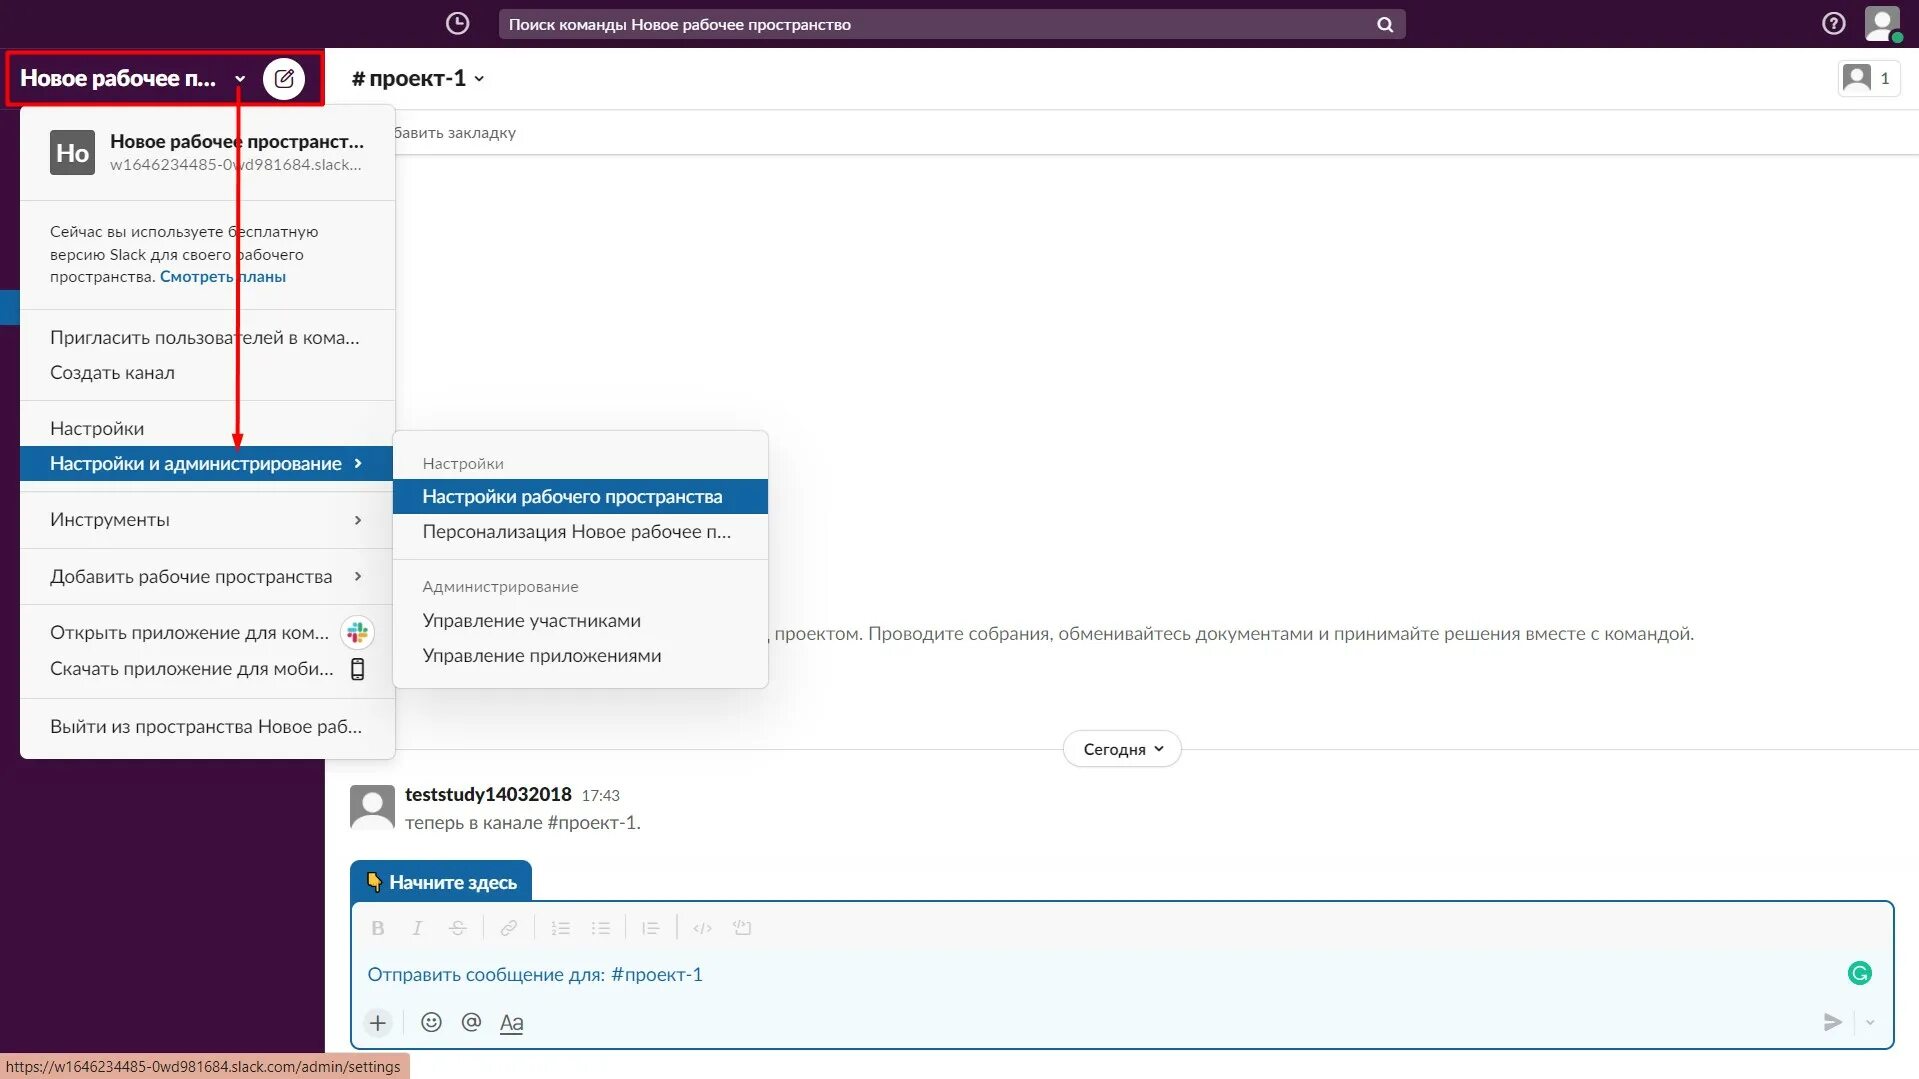Toggle the Aa formatting toolbar
This screenshot has width=1919, height=1079.
tap(511, 1022)
